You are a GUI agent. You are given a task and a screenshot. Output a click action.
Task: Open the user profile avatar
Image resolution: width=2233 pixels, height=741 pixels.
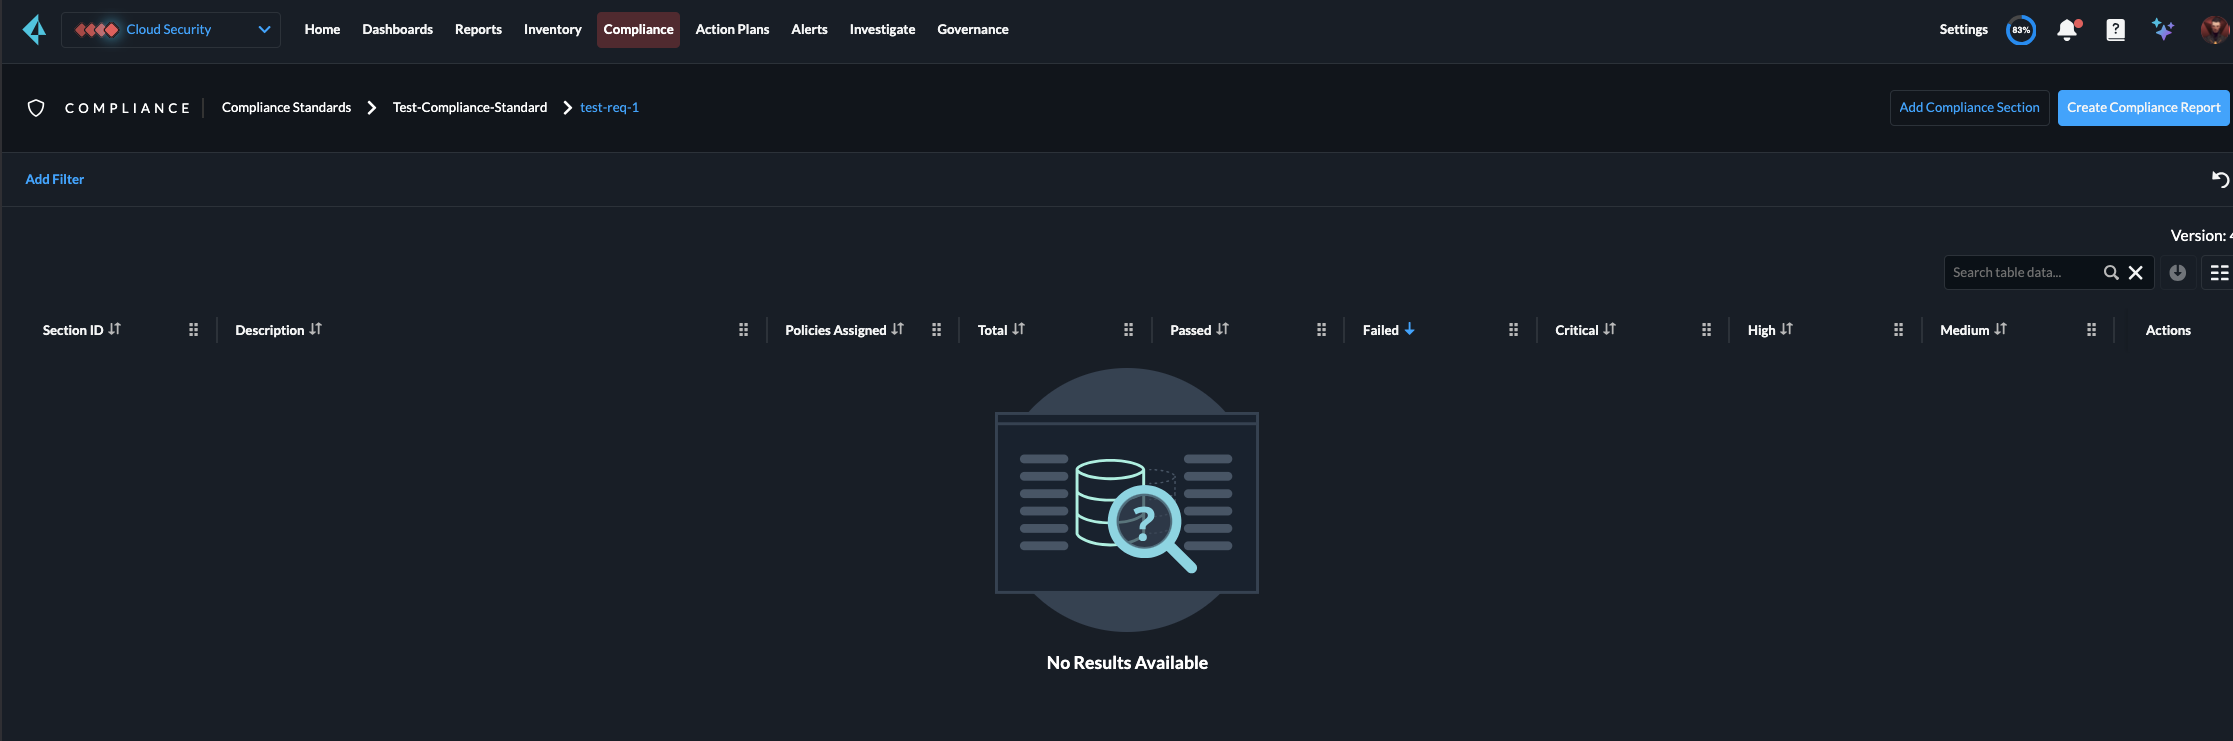click(2215, 30)
